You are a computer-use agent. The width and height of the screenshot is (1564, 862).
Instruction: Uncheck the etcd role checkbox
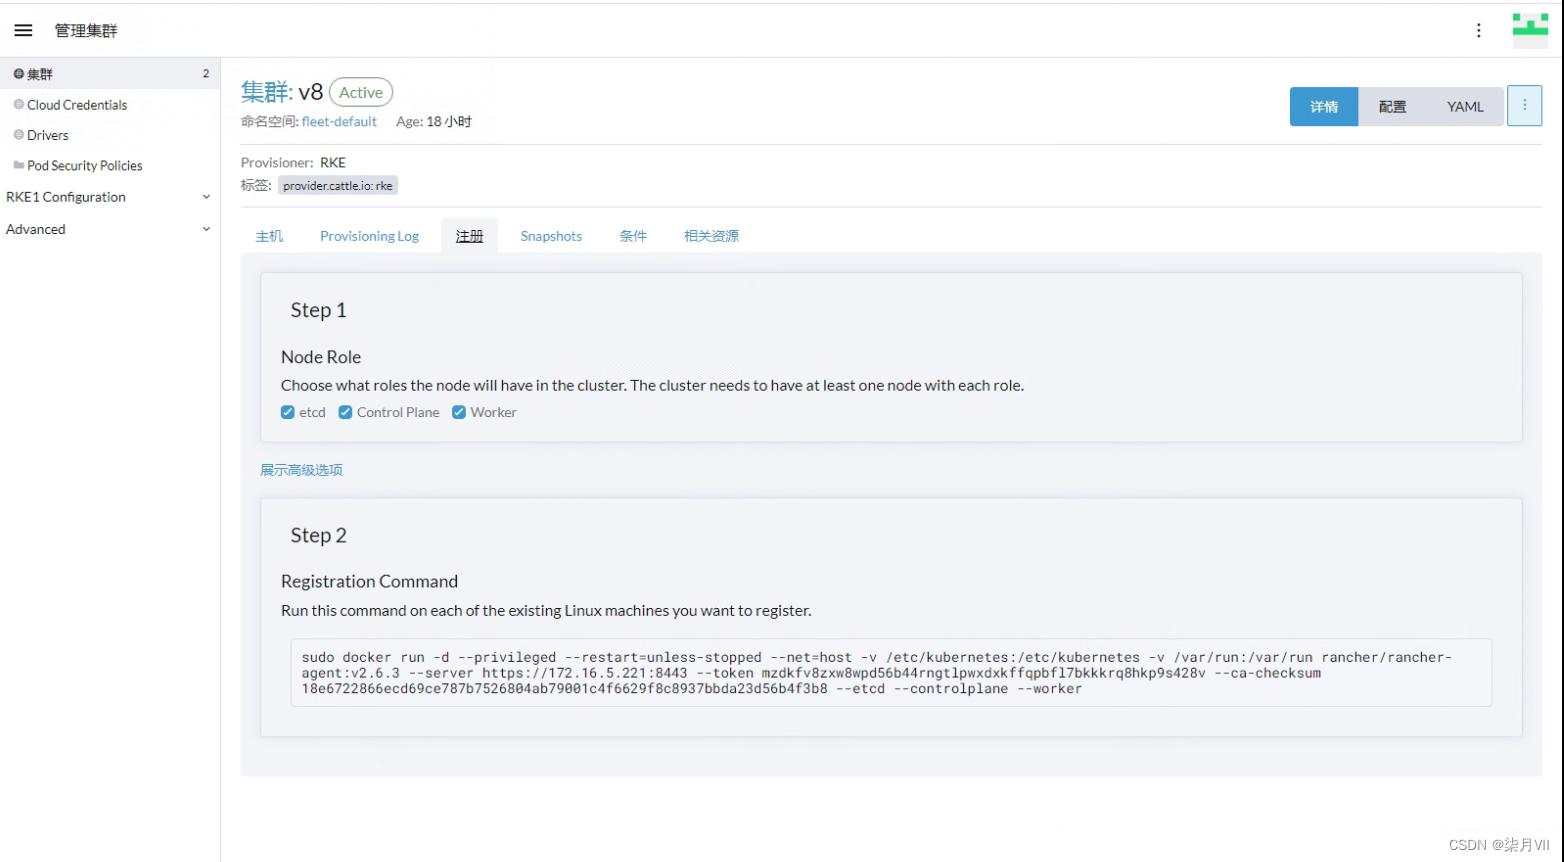(x=288, y=412)
